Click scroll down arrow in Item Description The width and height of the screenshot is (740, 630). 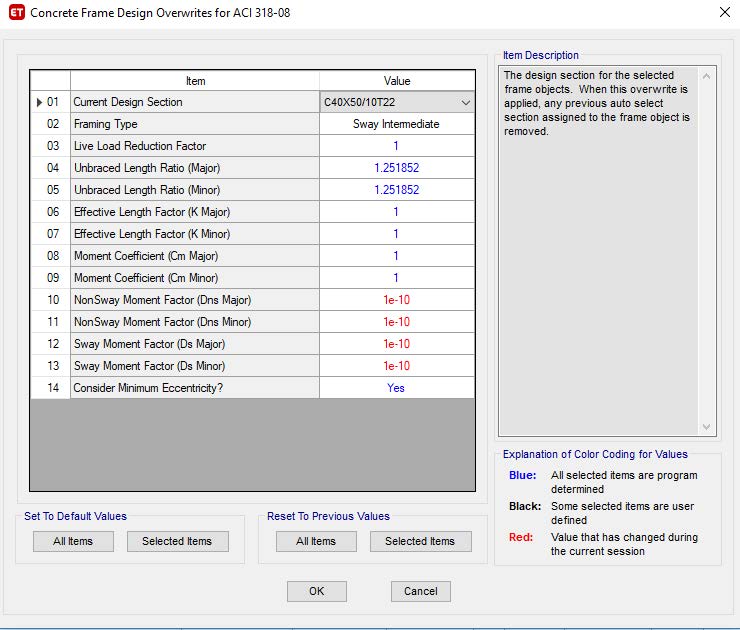pos(706,427)
